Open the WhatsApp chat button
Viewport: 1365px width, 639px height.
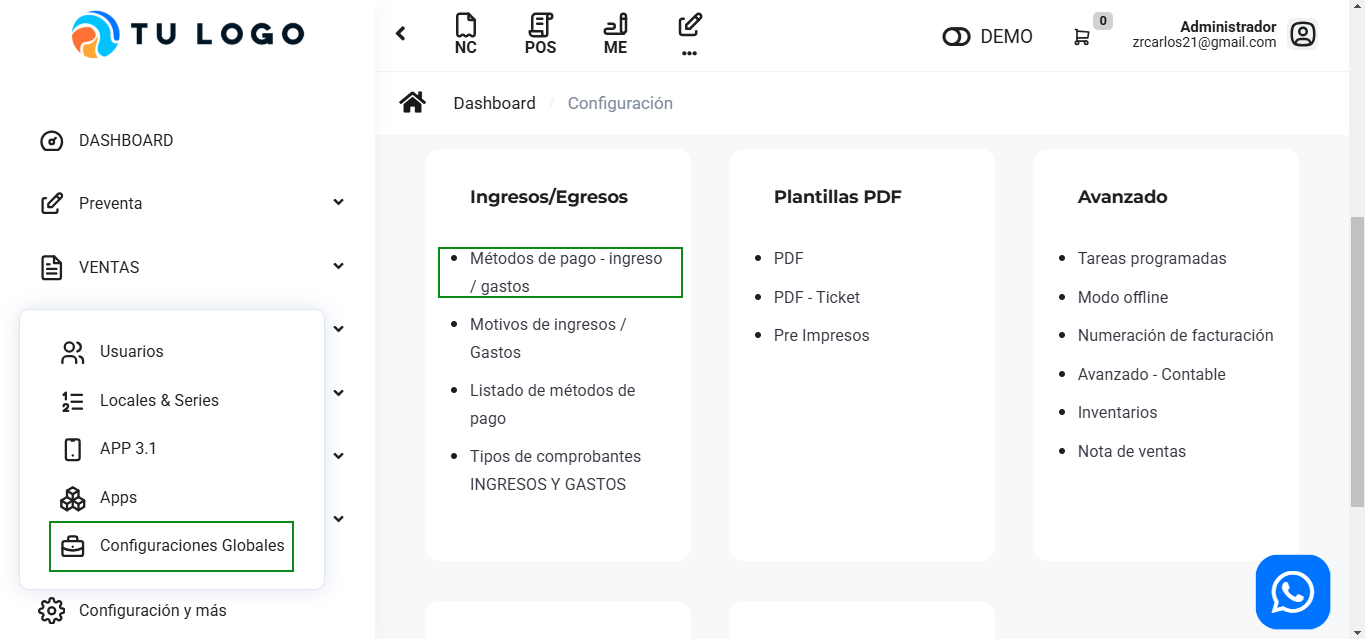tap(1292, 592)
